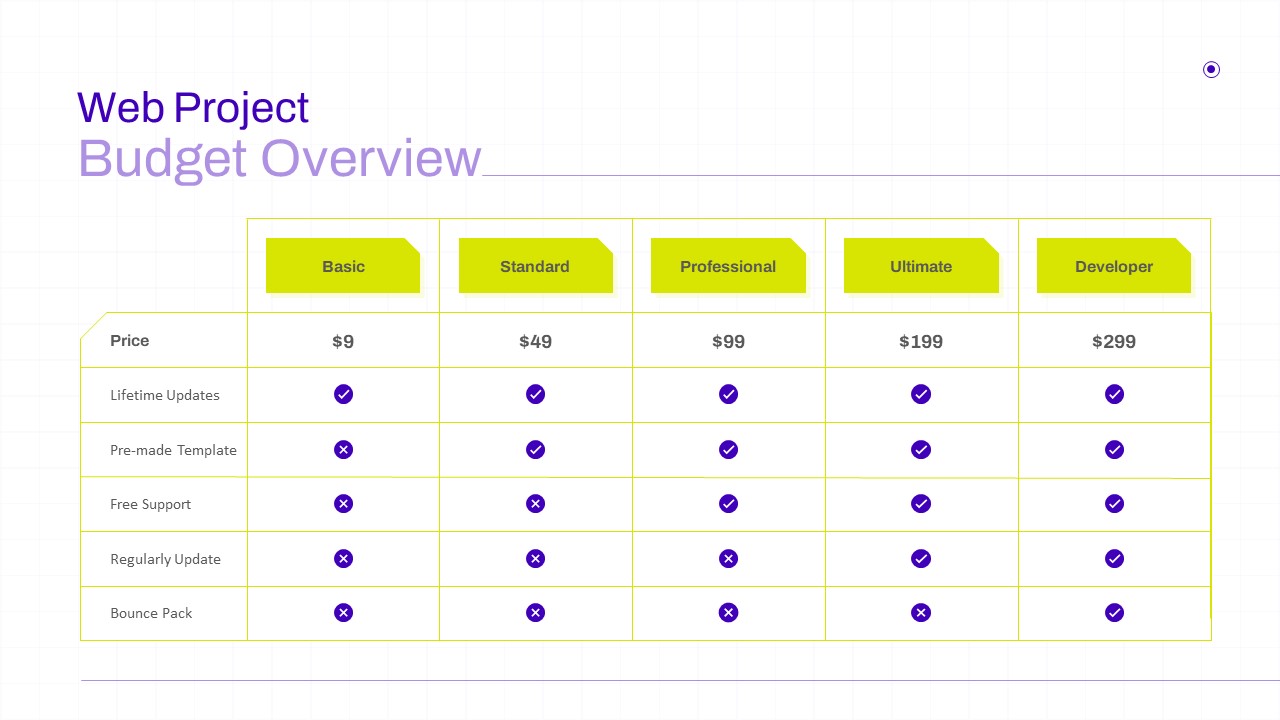
Task: Select the Ultimate plan header
Action: pos(921,266)
